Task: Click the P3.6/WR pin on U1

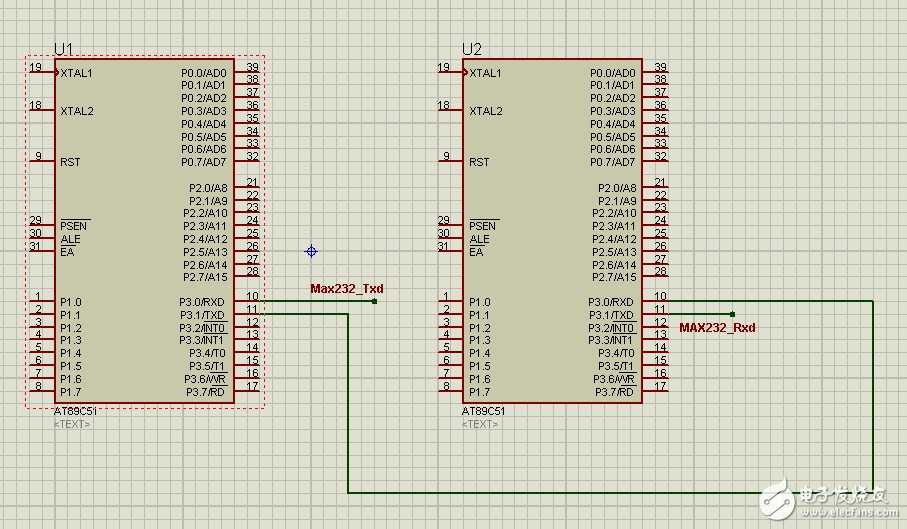Action: (205, 379)
